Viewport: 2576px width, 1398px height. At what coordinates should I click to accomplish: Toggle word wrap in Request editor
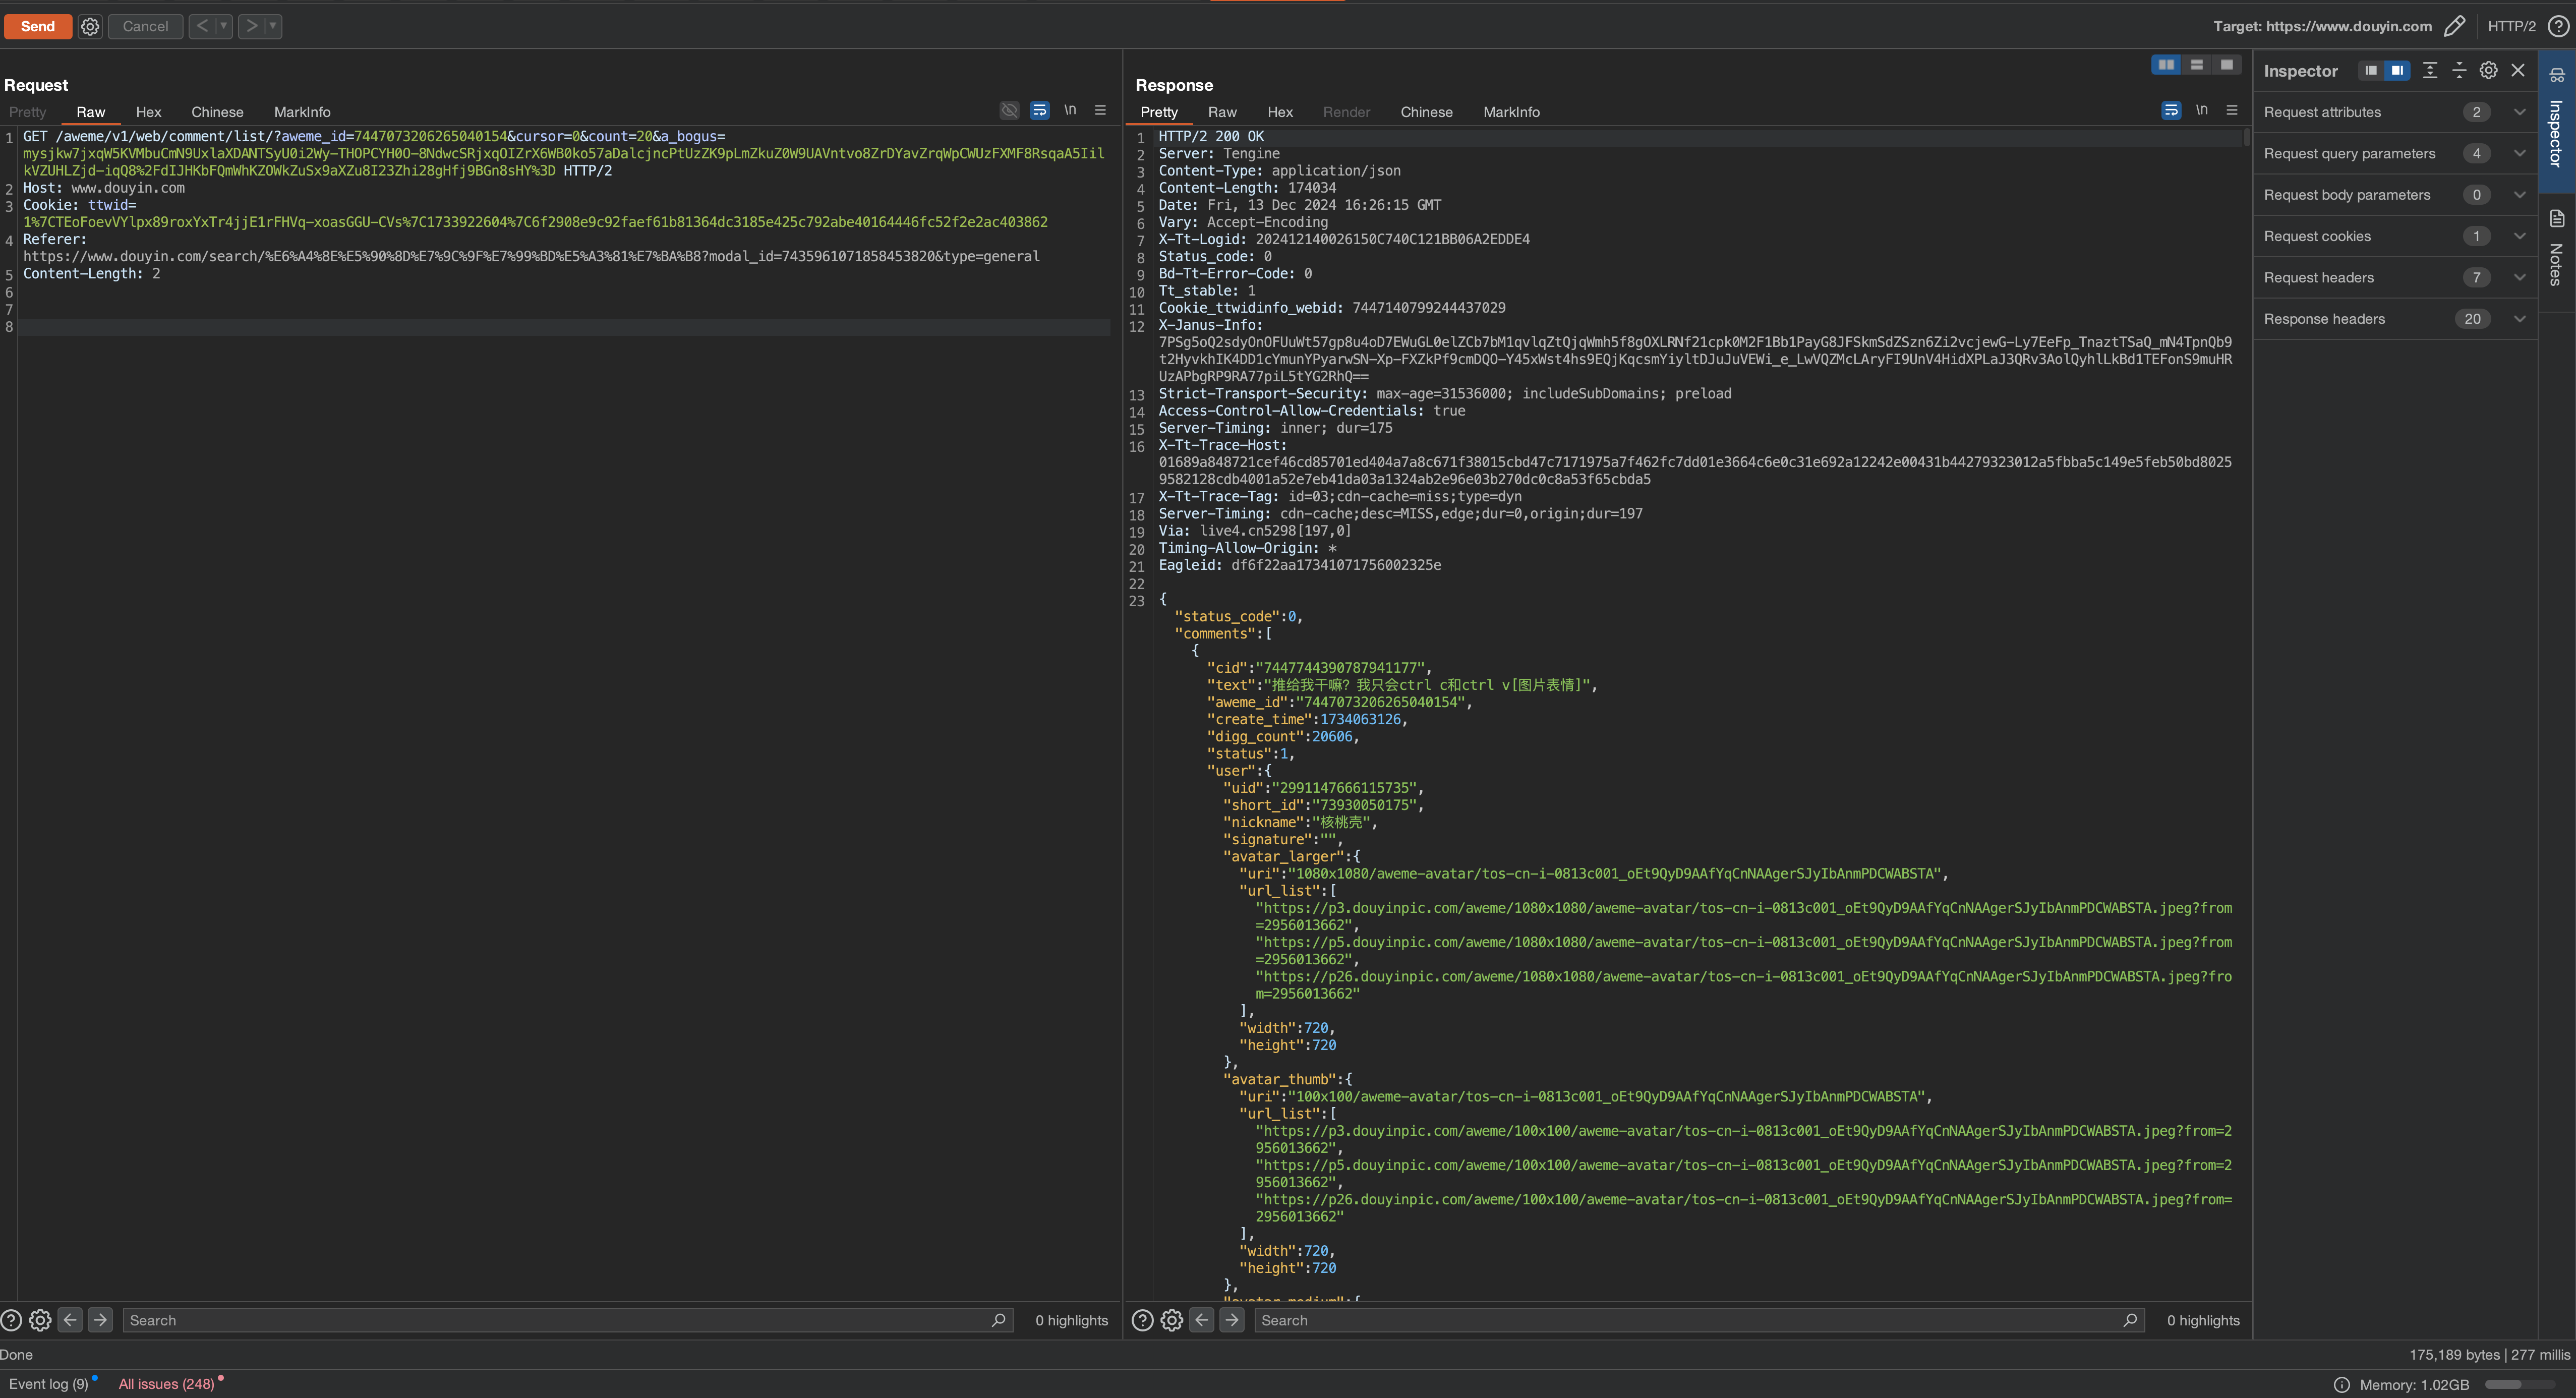point(1039,110)
